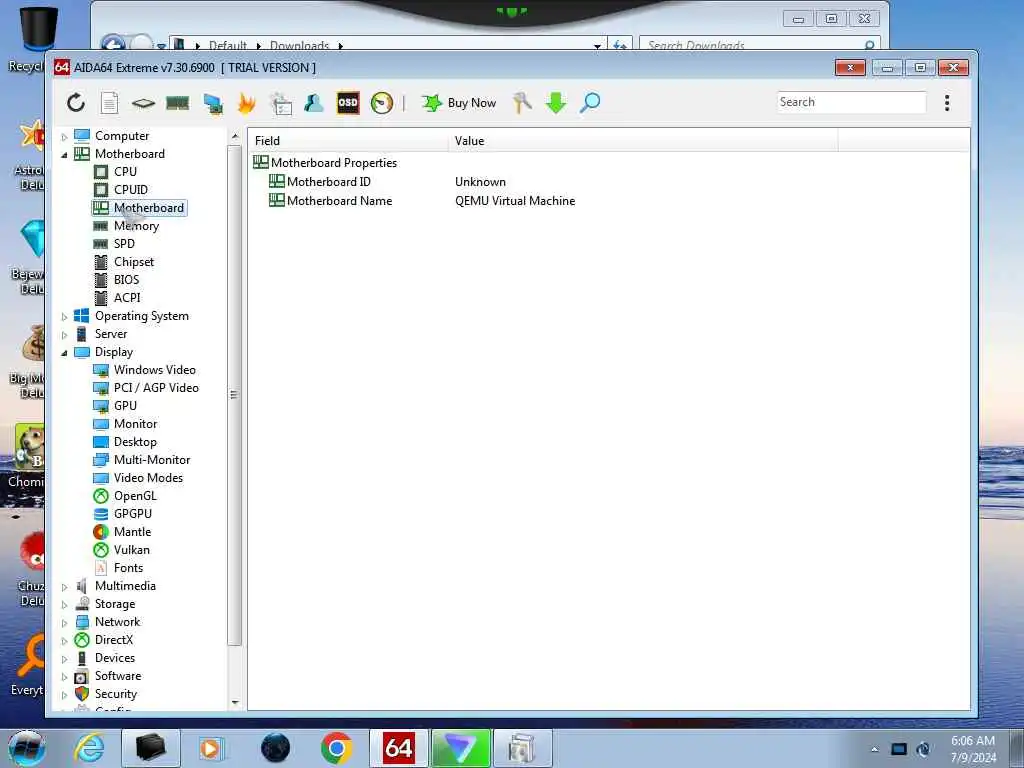Open the preferences tools icon
This screenshot has height=768, width=1024.
pos(522,103)
